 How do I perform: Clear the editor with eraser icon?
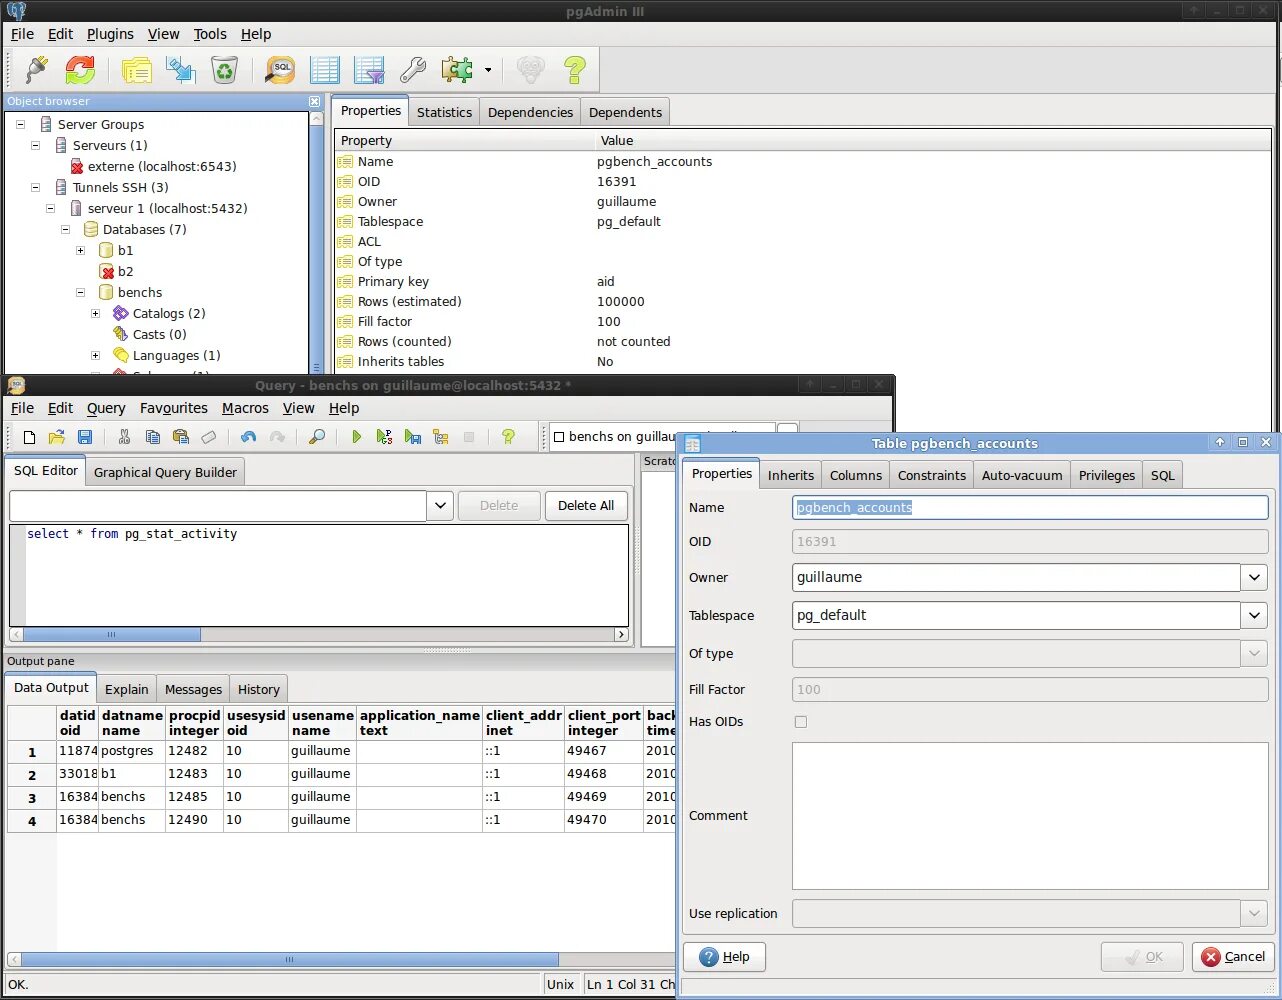point(209,437)
